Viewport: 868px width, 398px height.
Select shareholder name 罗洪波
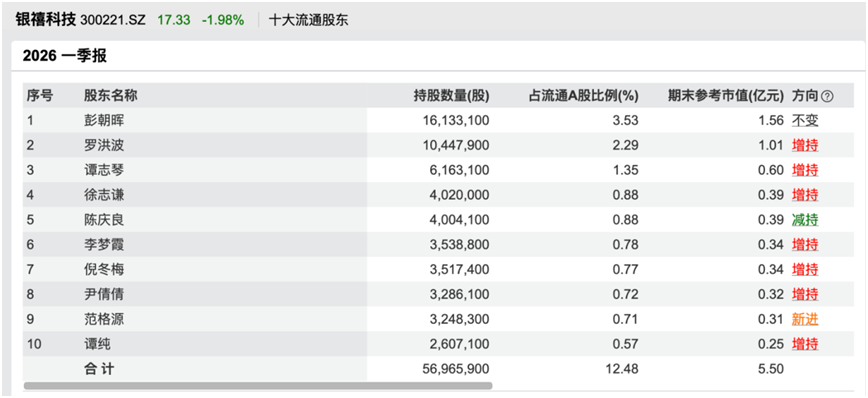pos(104,146)
